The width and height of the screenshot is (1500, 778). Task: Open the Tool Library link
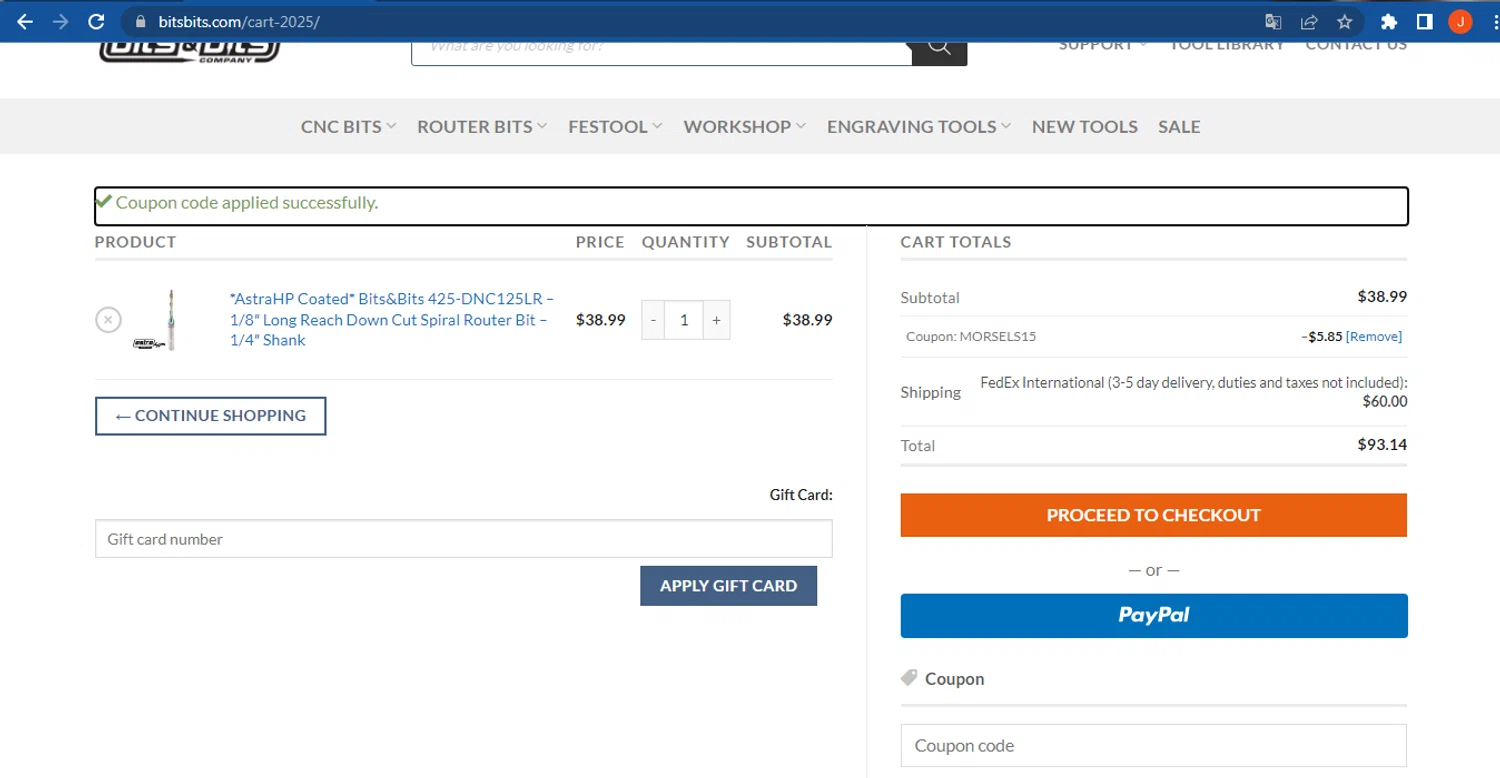1226,46
